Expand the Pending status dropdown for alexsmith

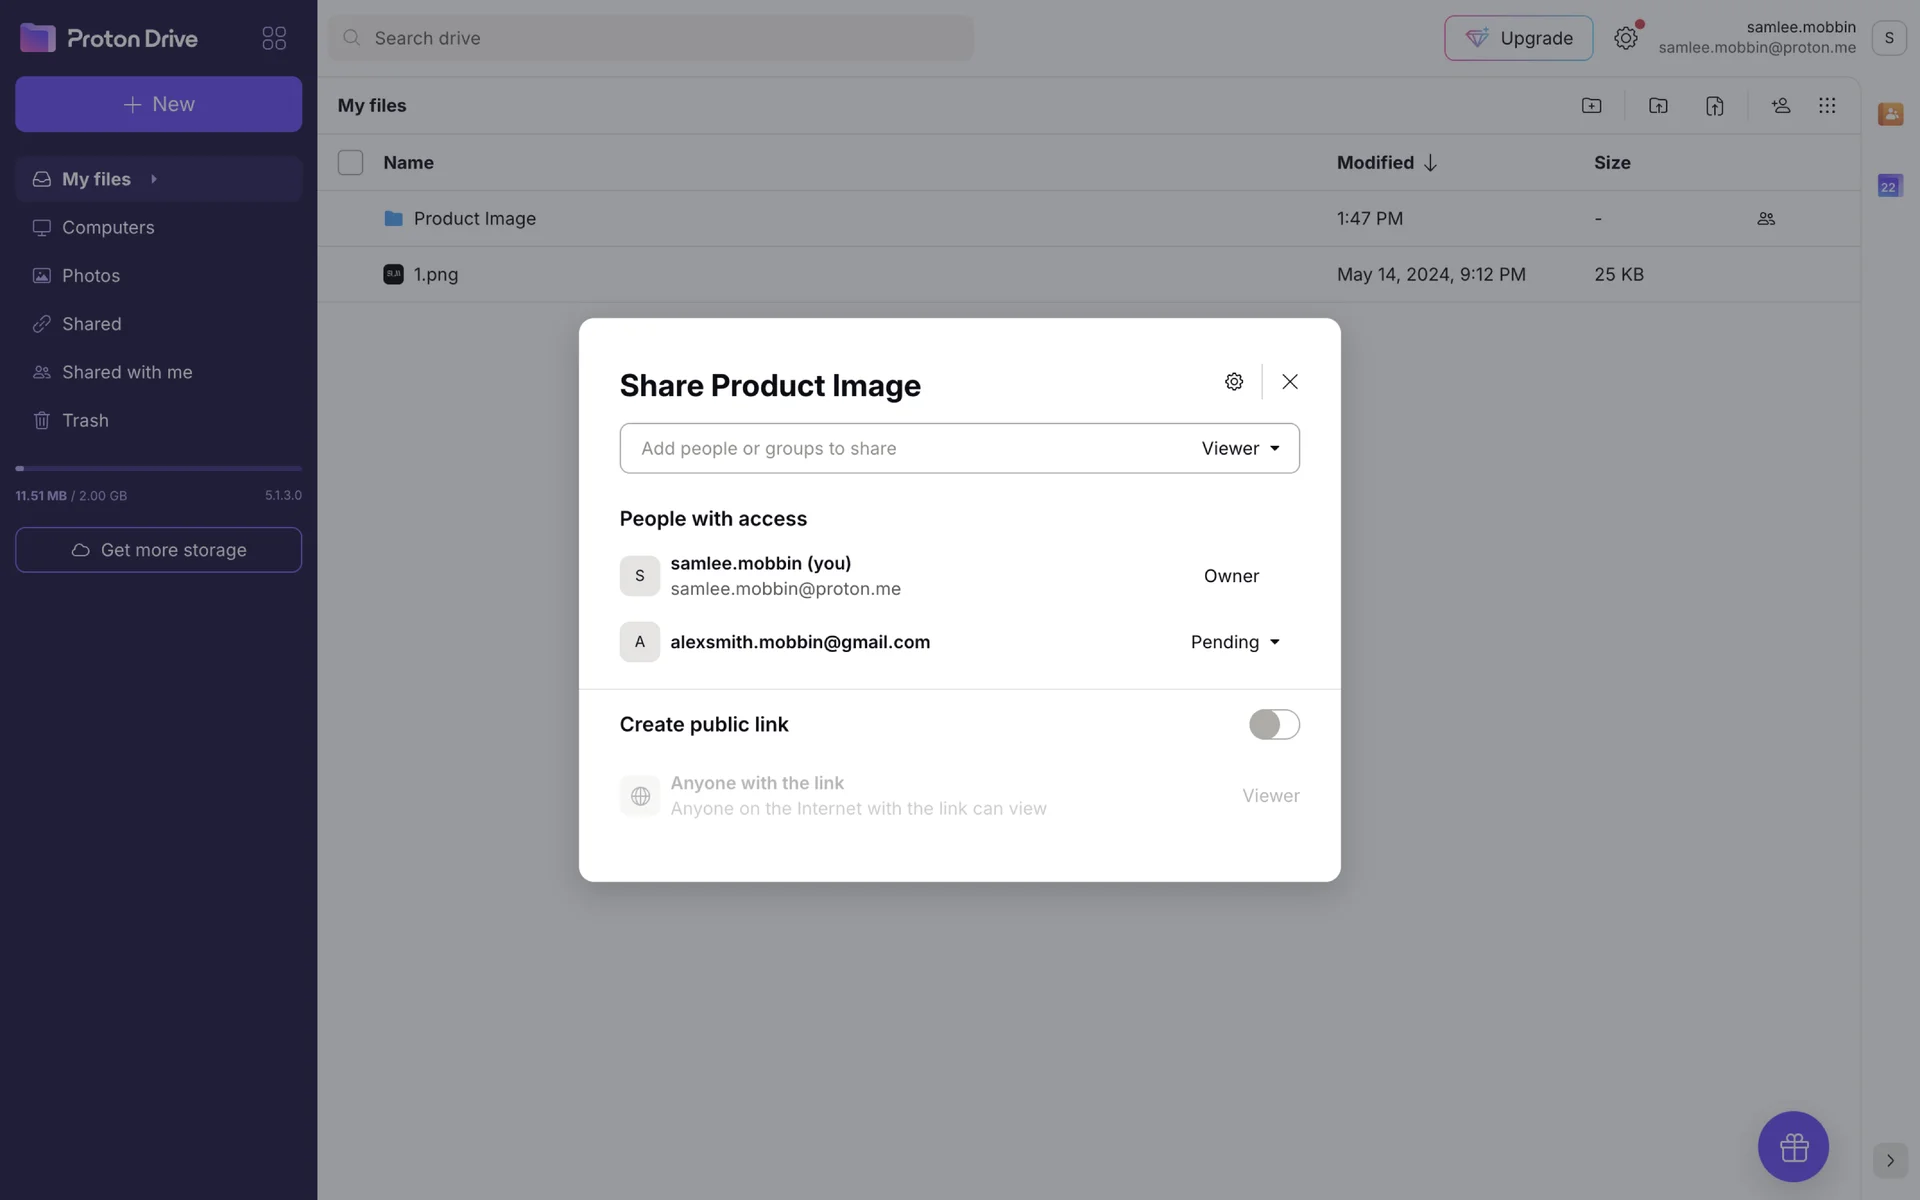tap(1235, 642)
